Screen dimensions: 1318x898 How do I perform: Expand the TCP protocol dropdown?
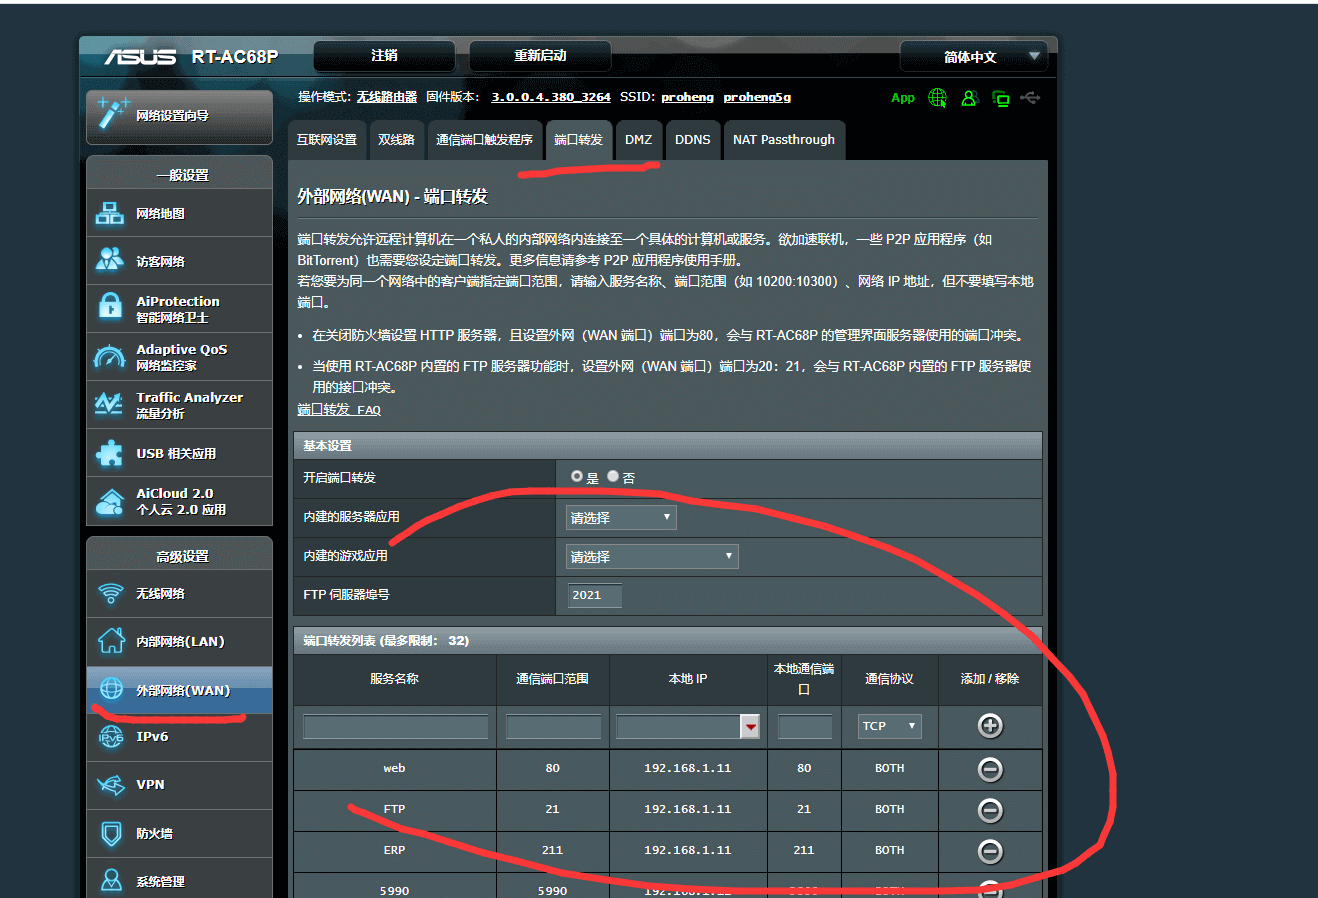[x=889, y=726]
